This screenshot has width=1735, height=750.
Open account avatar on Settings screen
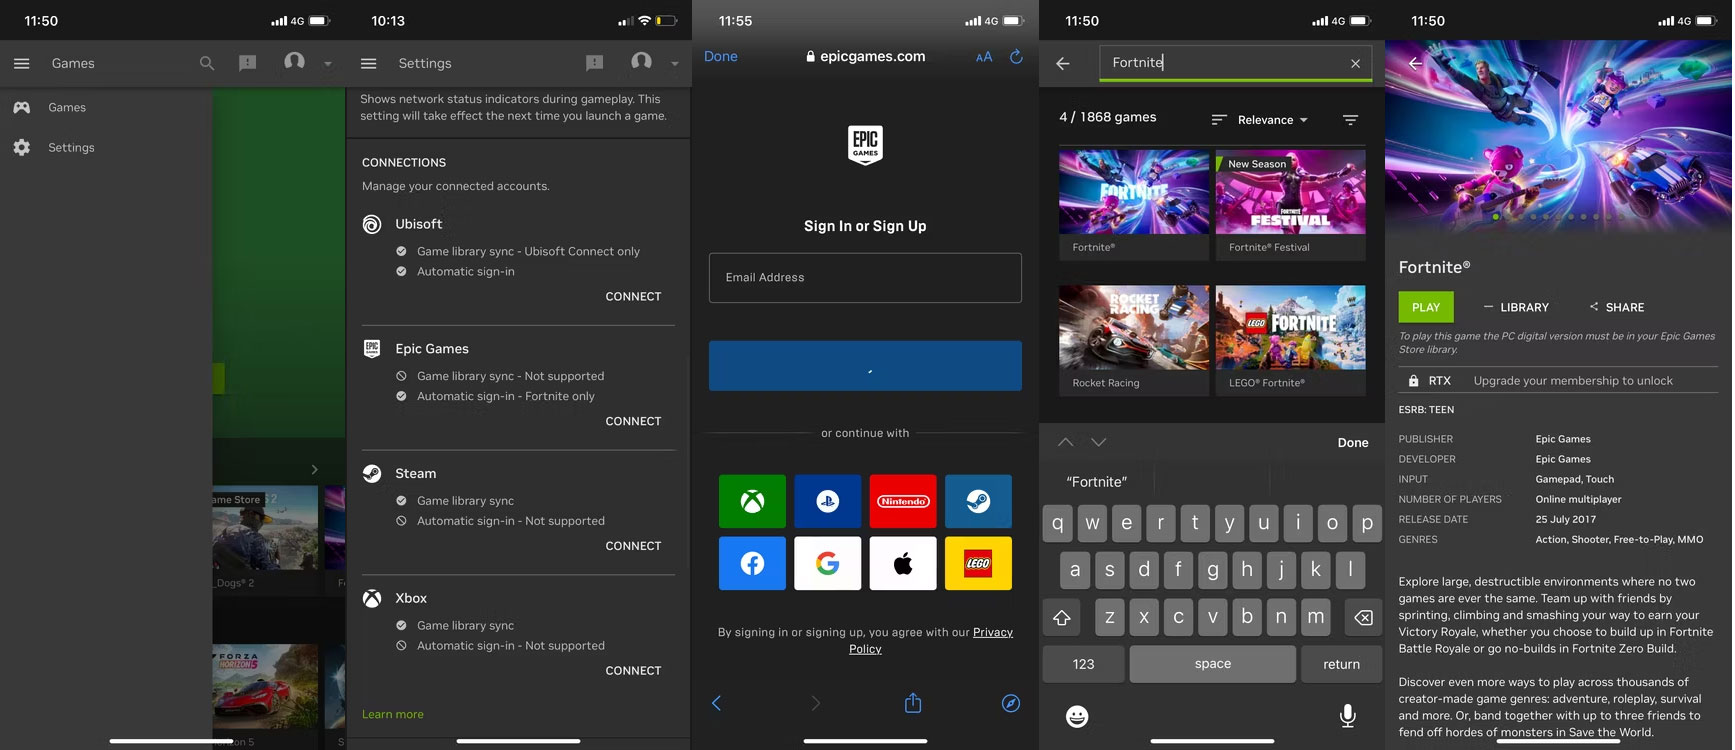(x=641, y=62)
